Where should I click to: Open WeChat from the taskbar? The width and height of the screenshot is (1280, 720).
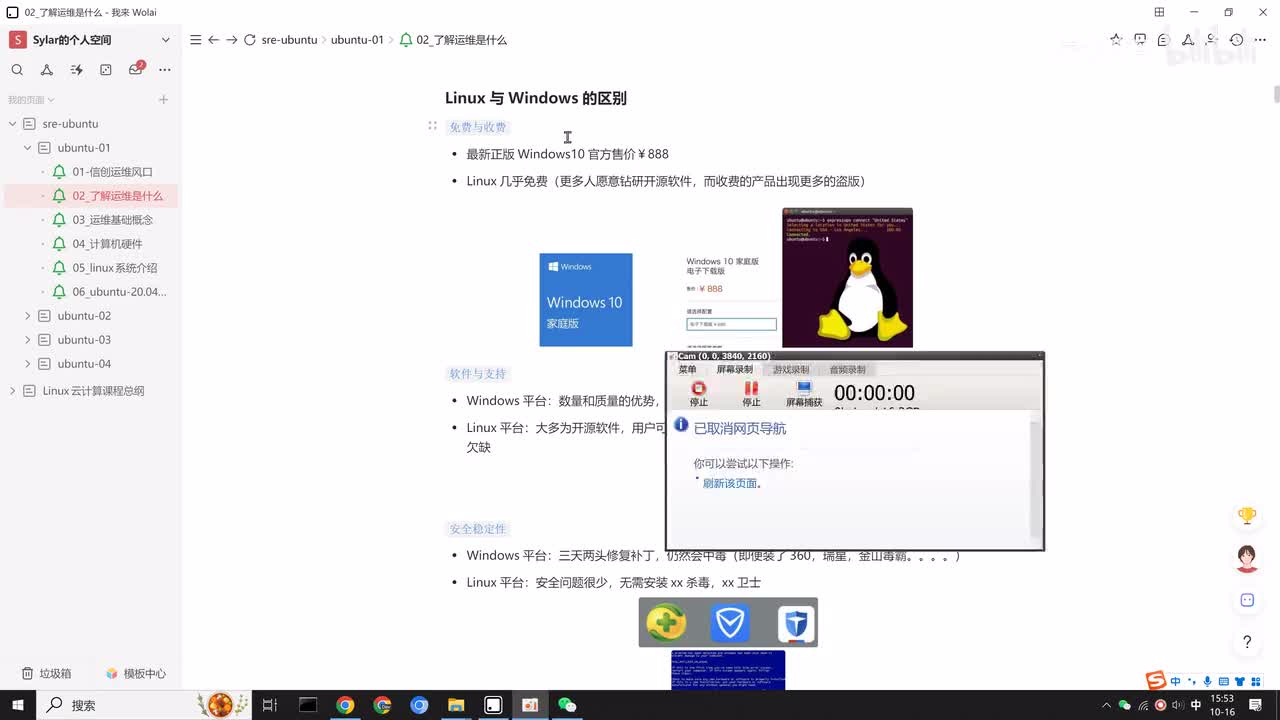pos(567,705)
